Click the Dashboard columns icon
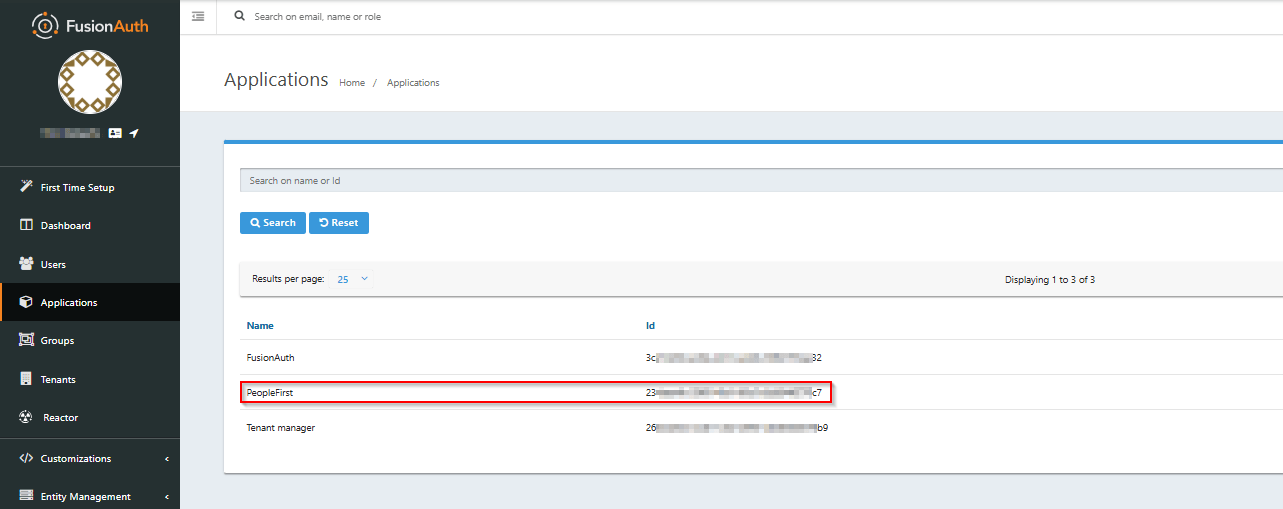 pos(26,225)
